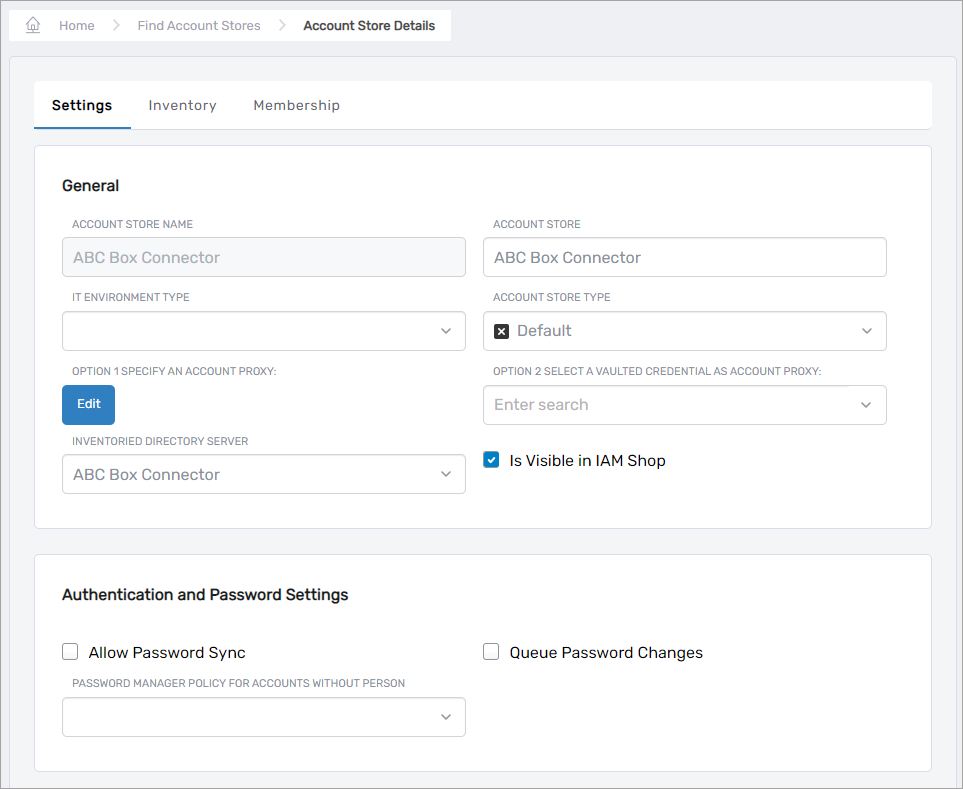Click the Enter search credential field
The width and height of the screenshot is (963, 789).
tap(670, 405)
